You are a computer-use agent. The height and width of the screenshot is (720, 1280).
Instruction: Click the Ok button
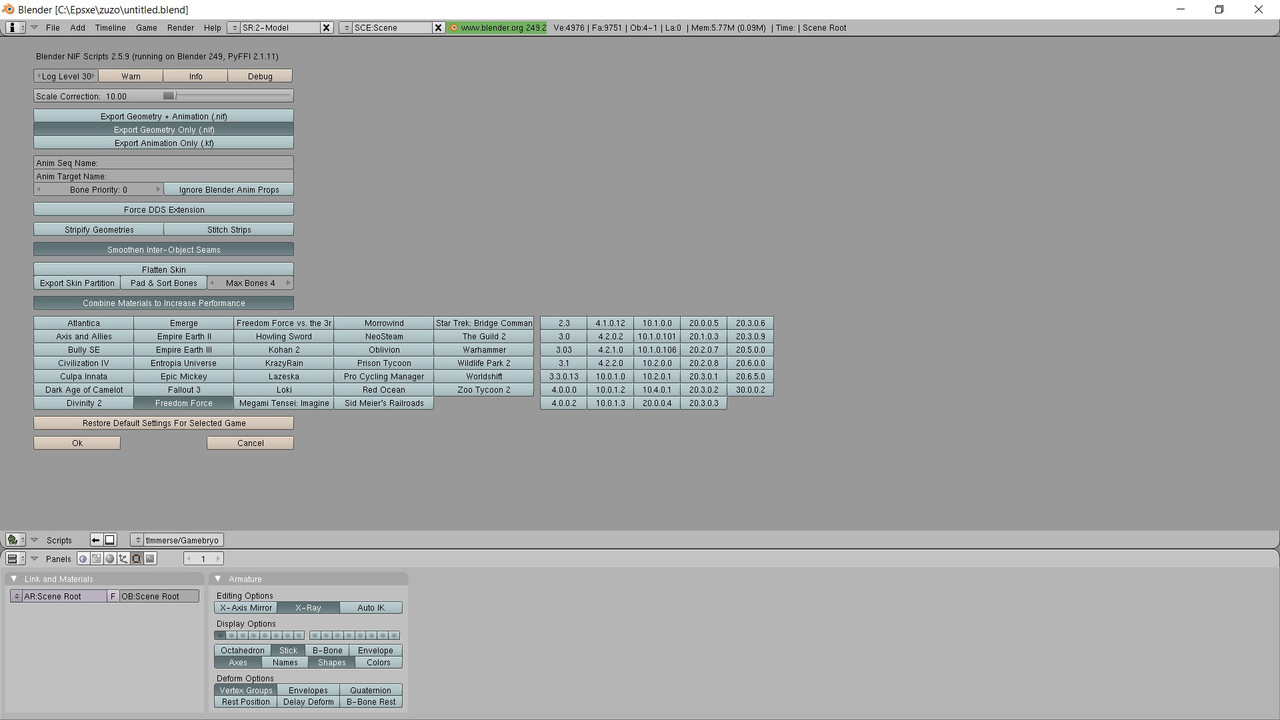coord(77,443)
